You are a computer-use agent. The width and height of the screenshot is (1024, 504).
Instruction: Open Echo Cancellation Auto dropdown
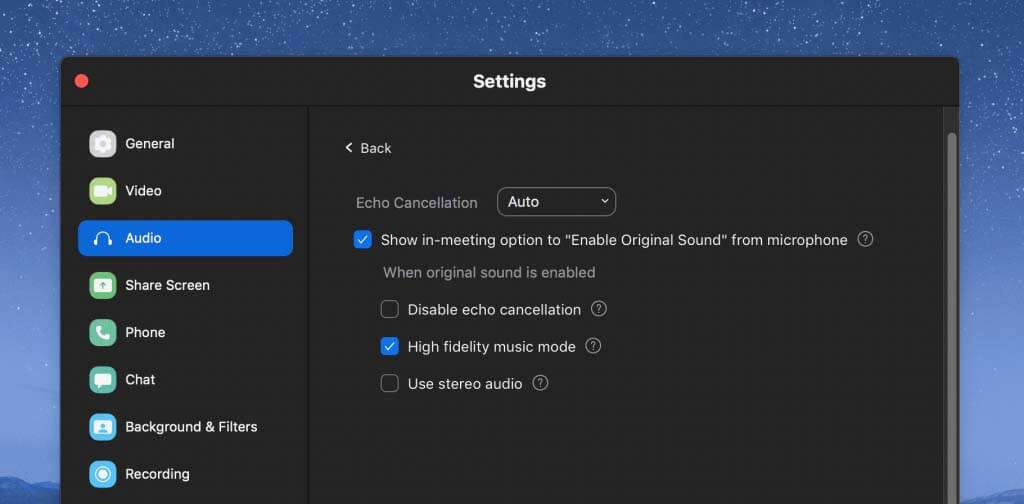pos(556,202)
